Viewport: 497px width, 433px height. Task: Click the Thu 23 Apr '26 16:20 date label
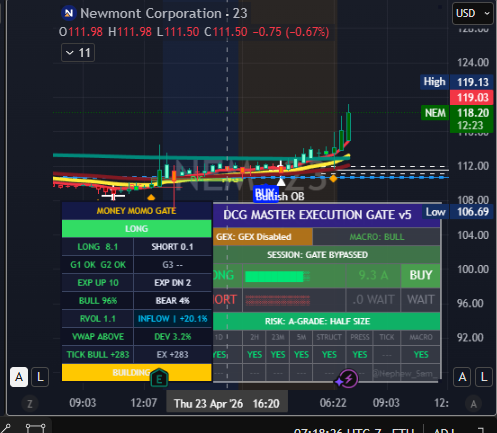click(x=227, y=404)
